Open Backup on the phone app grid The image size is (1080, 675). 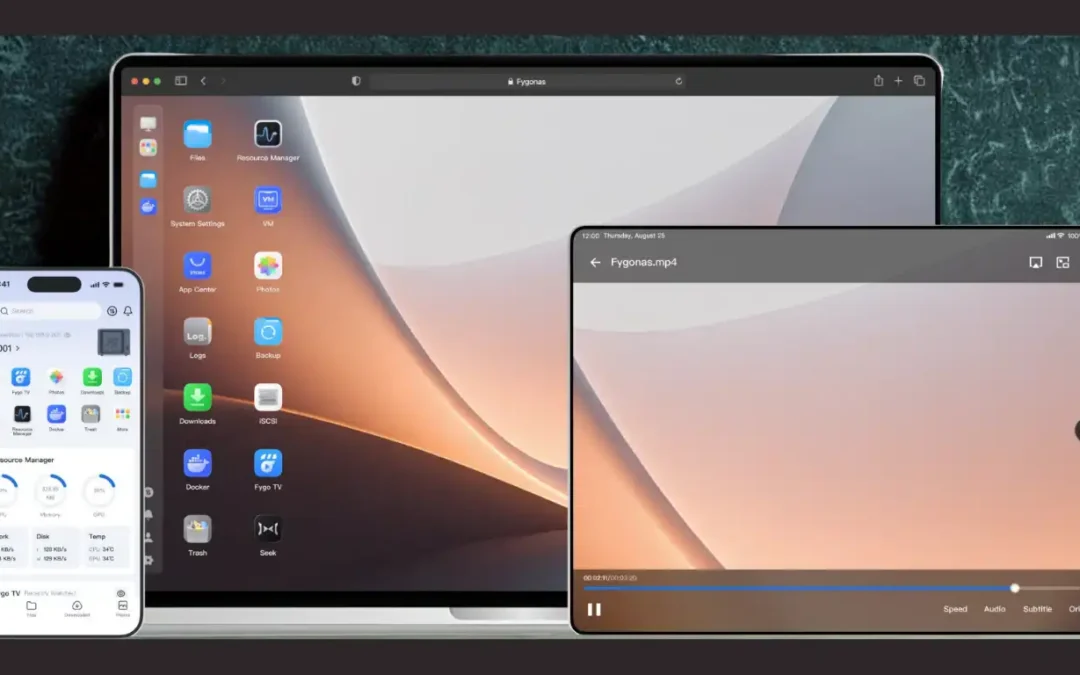coord(123,377)
